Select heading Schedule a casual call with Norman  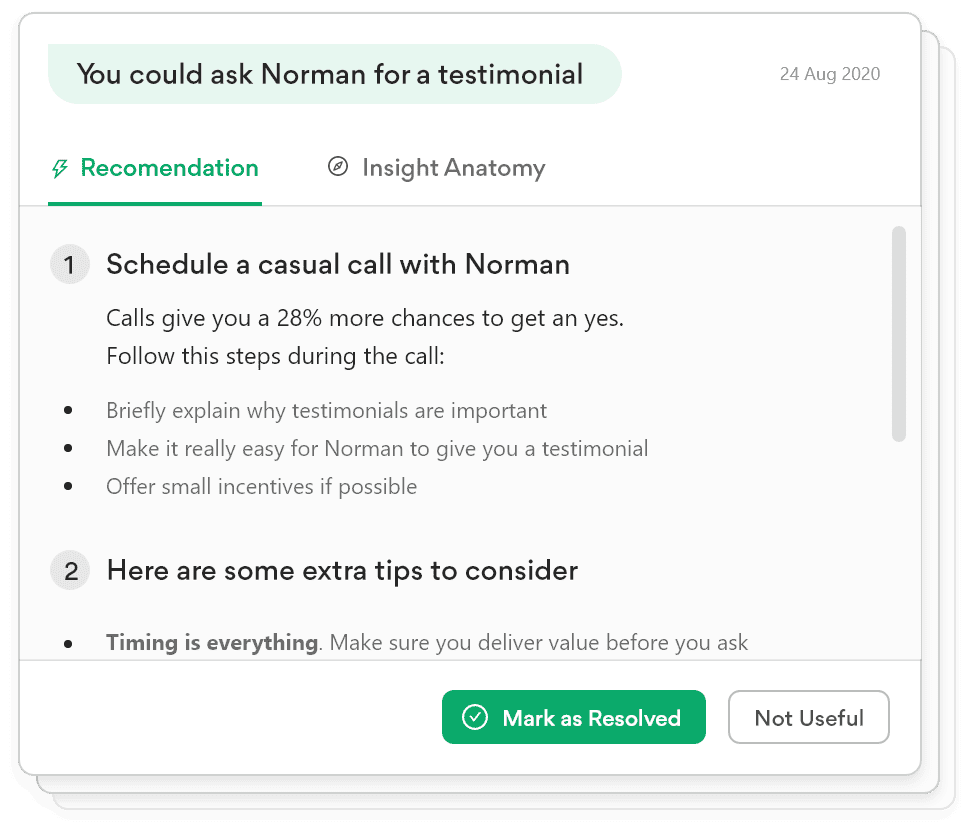click(x=338, y=265)
